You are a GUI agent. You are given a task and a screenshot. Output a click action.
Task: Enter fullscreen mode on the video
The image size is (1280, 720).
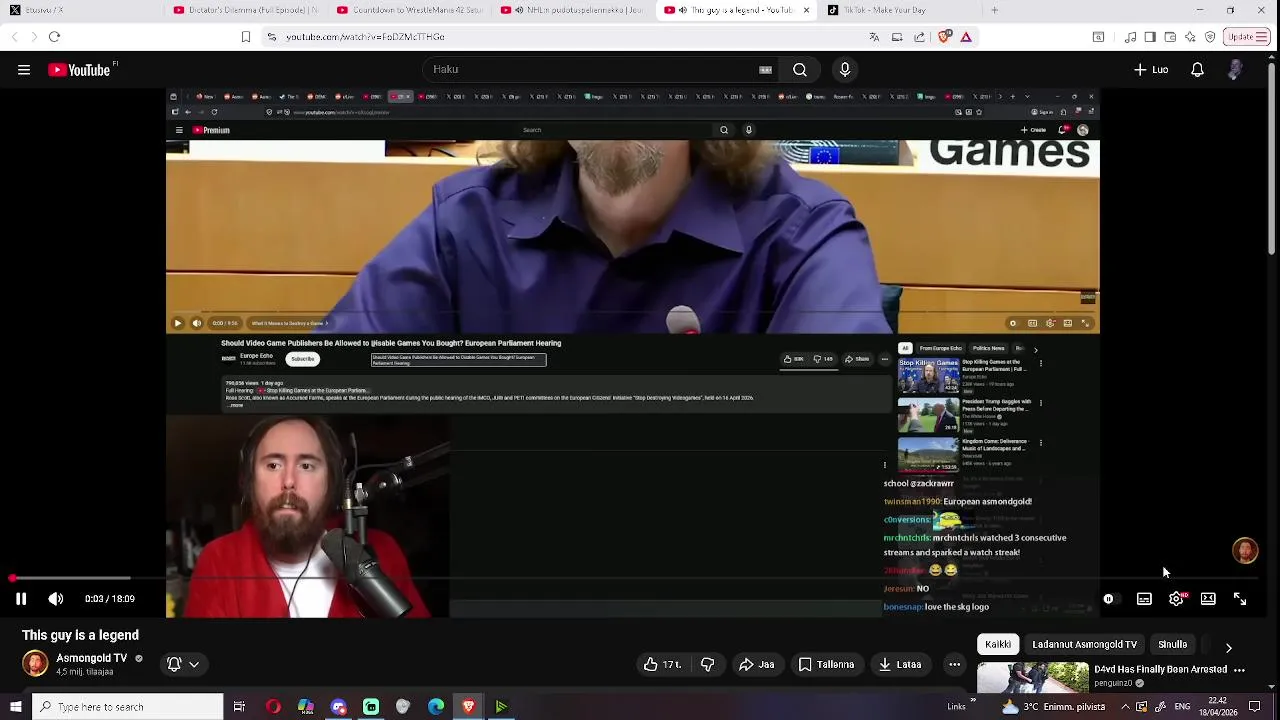pos(1240,599)
